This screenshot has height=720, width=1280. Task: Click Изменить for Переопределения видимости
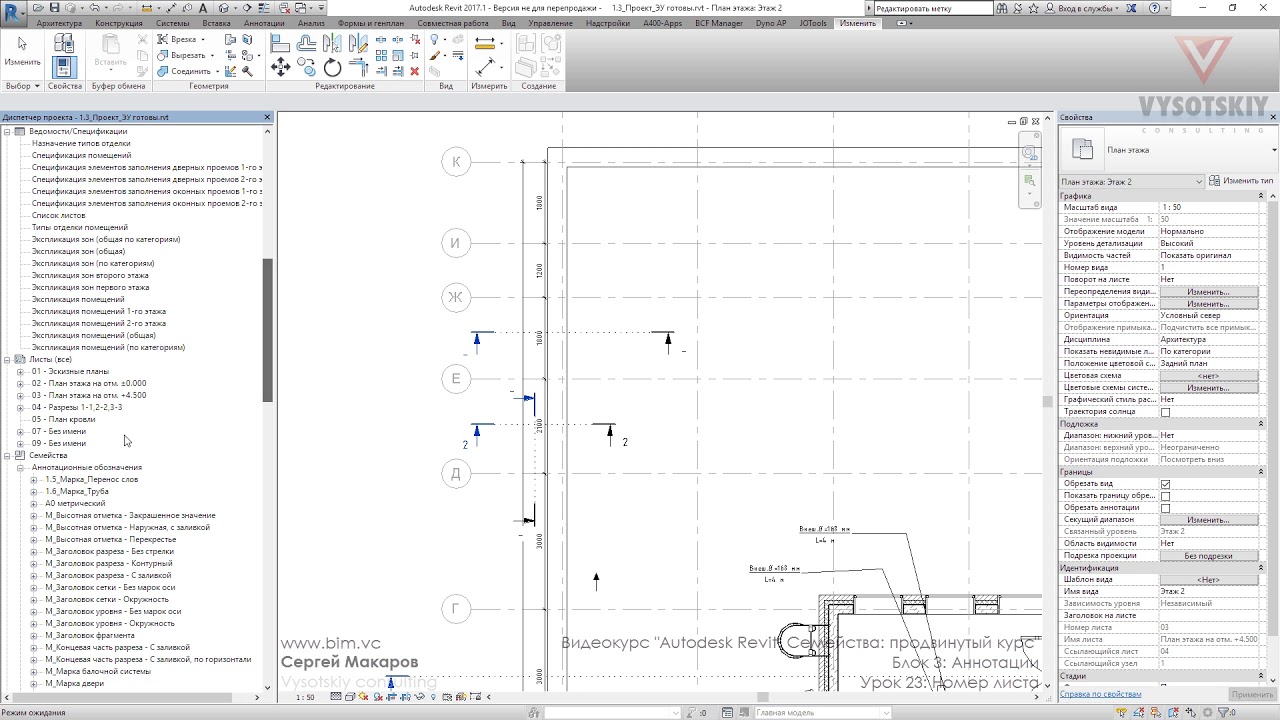[x=1208, y=292]
